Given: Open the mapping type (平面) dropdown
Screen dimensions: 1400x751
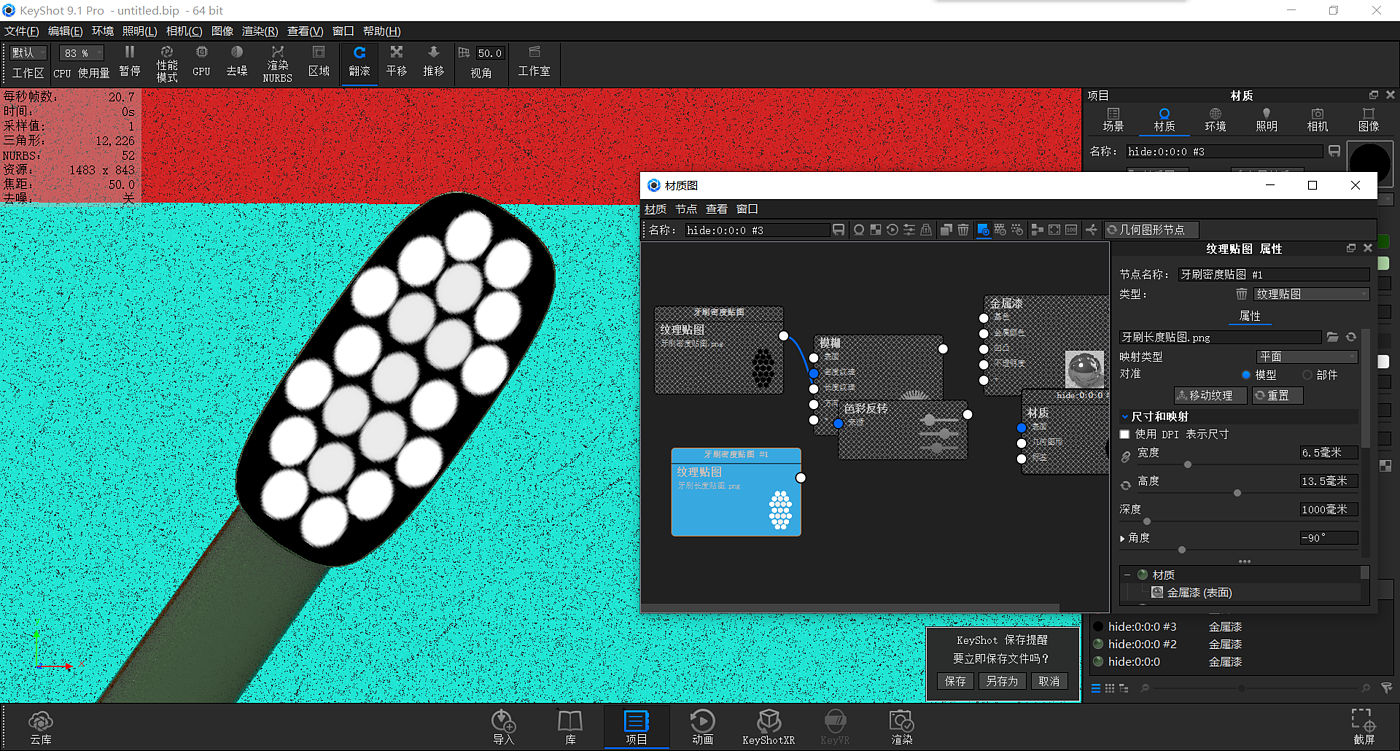Looking at the screenshot, I should [x=1307, y=356].
